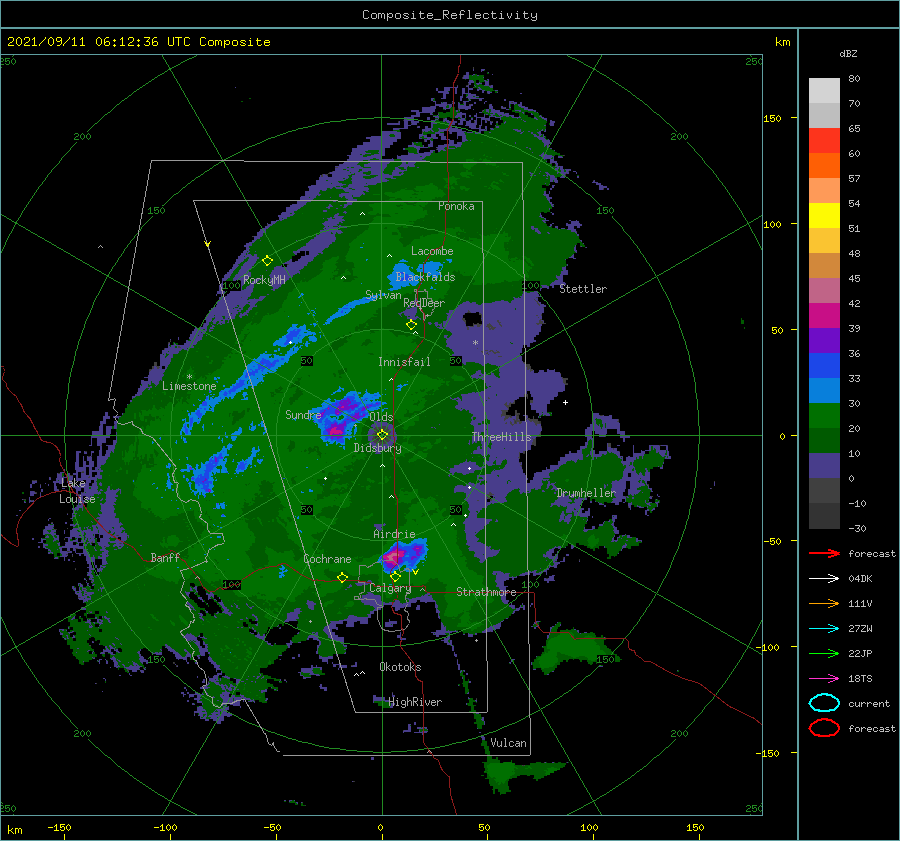Click the Ponoka town label
This screenshot has height=841, width=900.
456,206
